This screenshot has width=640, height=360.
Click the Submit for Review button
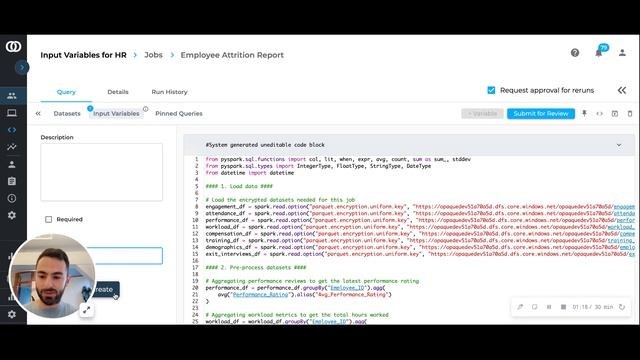pyautogui.click(x=541, y=113)
